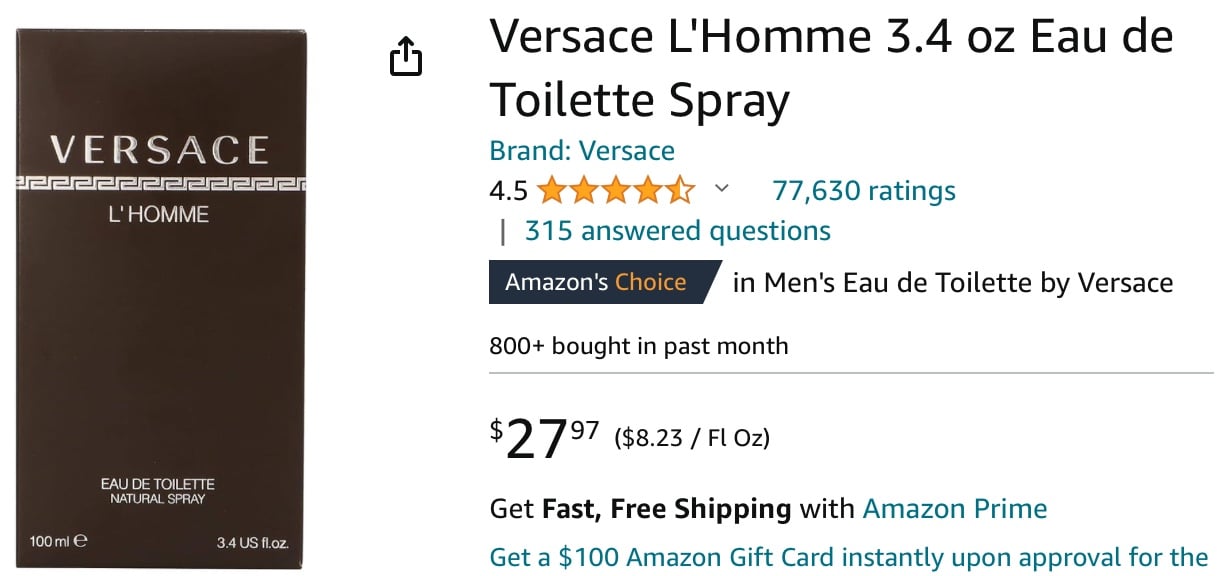
Task: Click the share icon beside the product image
Action: (x=405, y=56)
